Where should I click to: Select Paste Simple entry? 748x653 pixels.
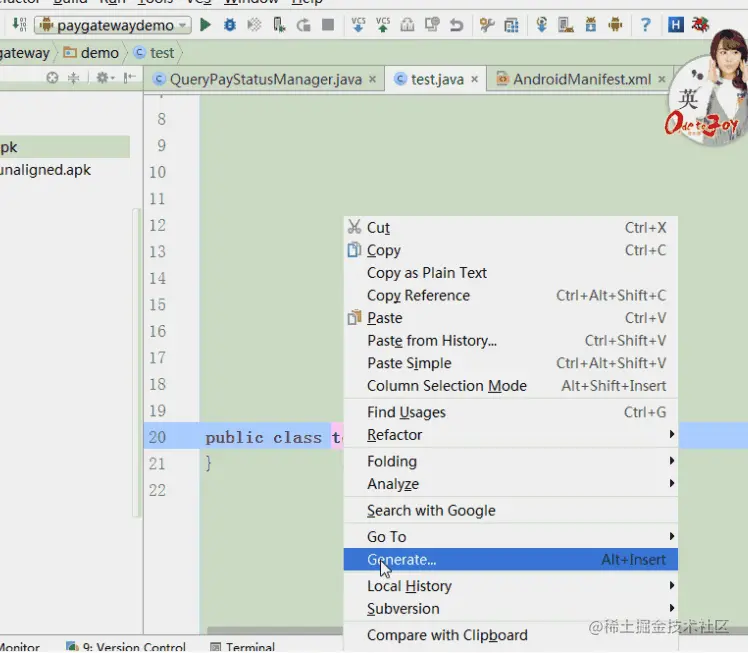pos(510,363)
